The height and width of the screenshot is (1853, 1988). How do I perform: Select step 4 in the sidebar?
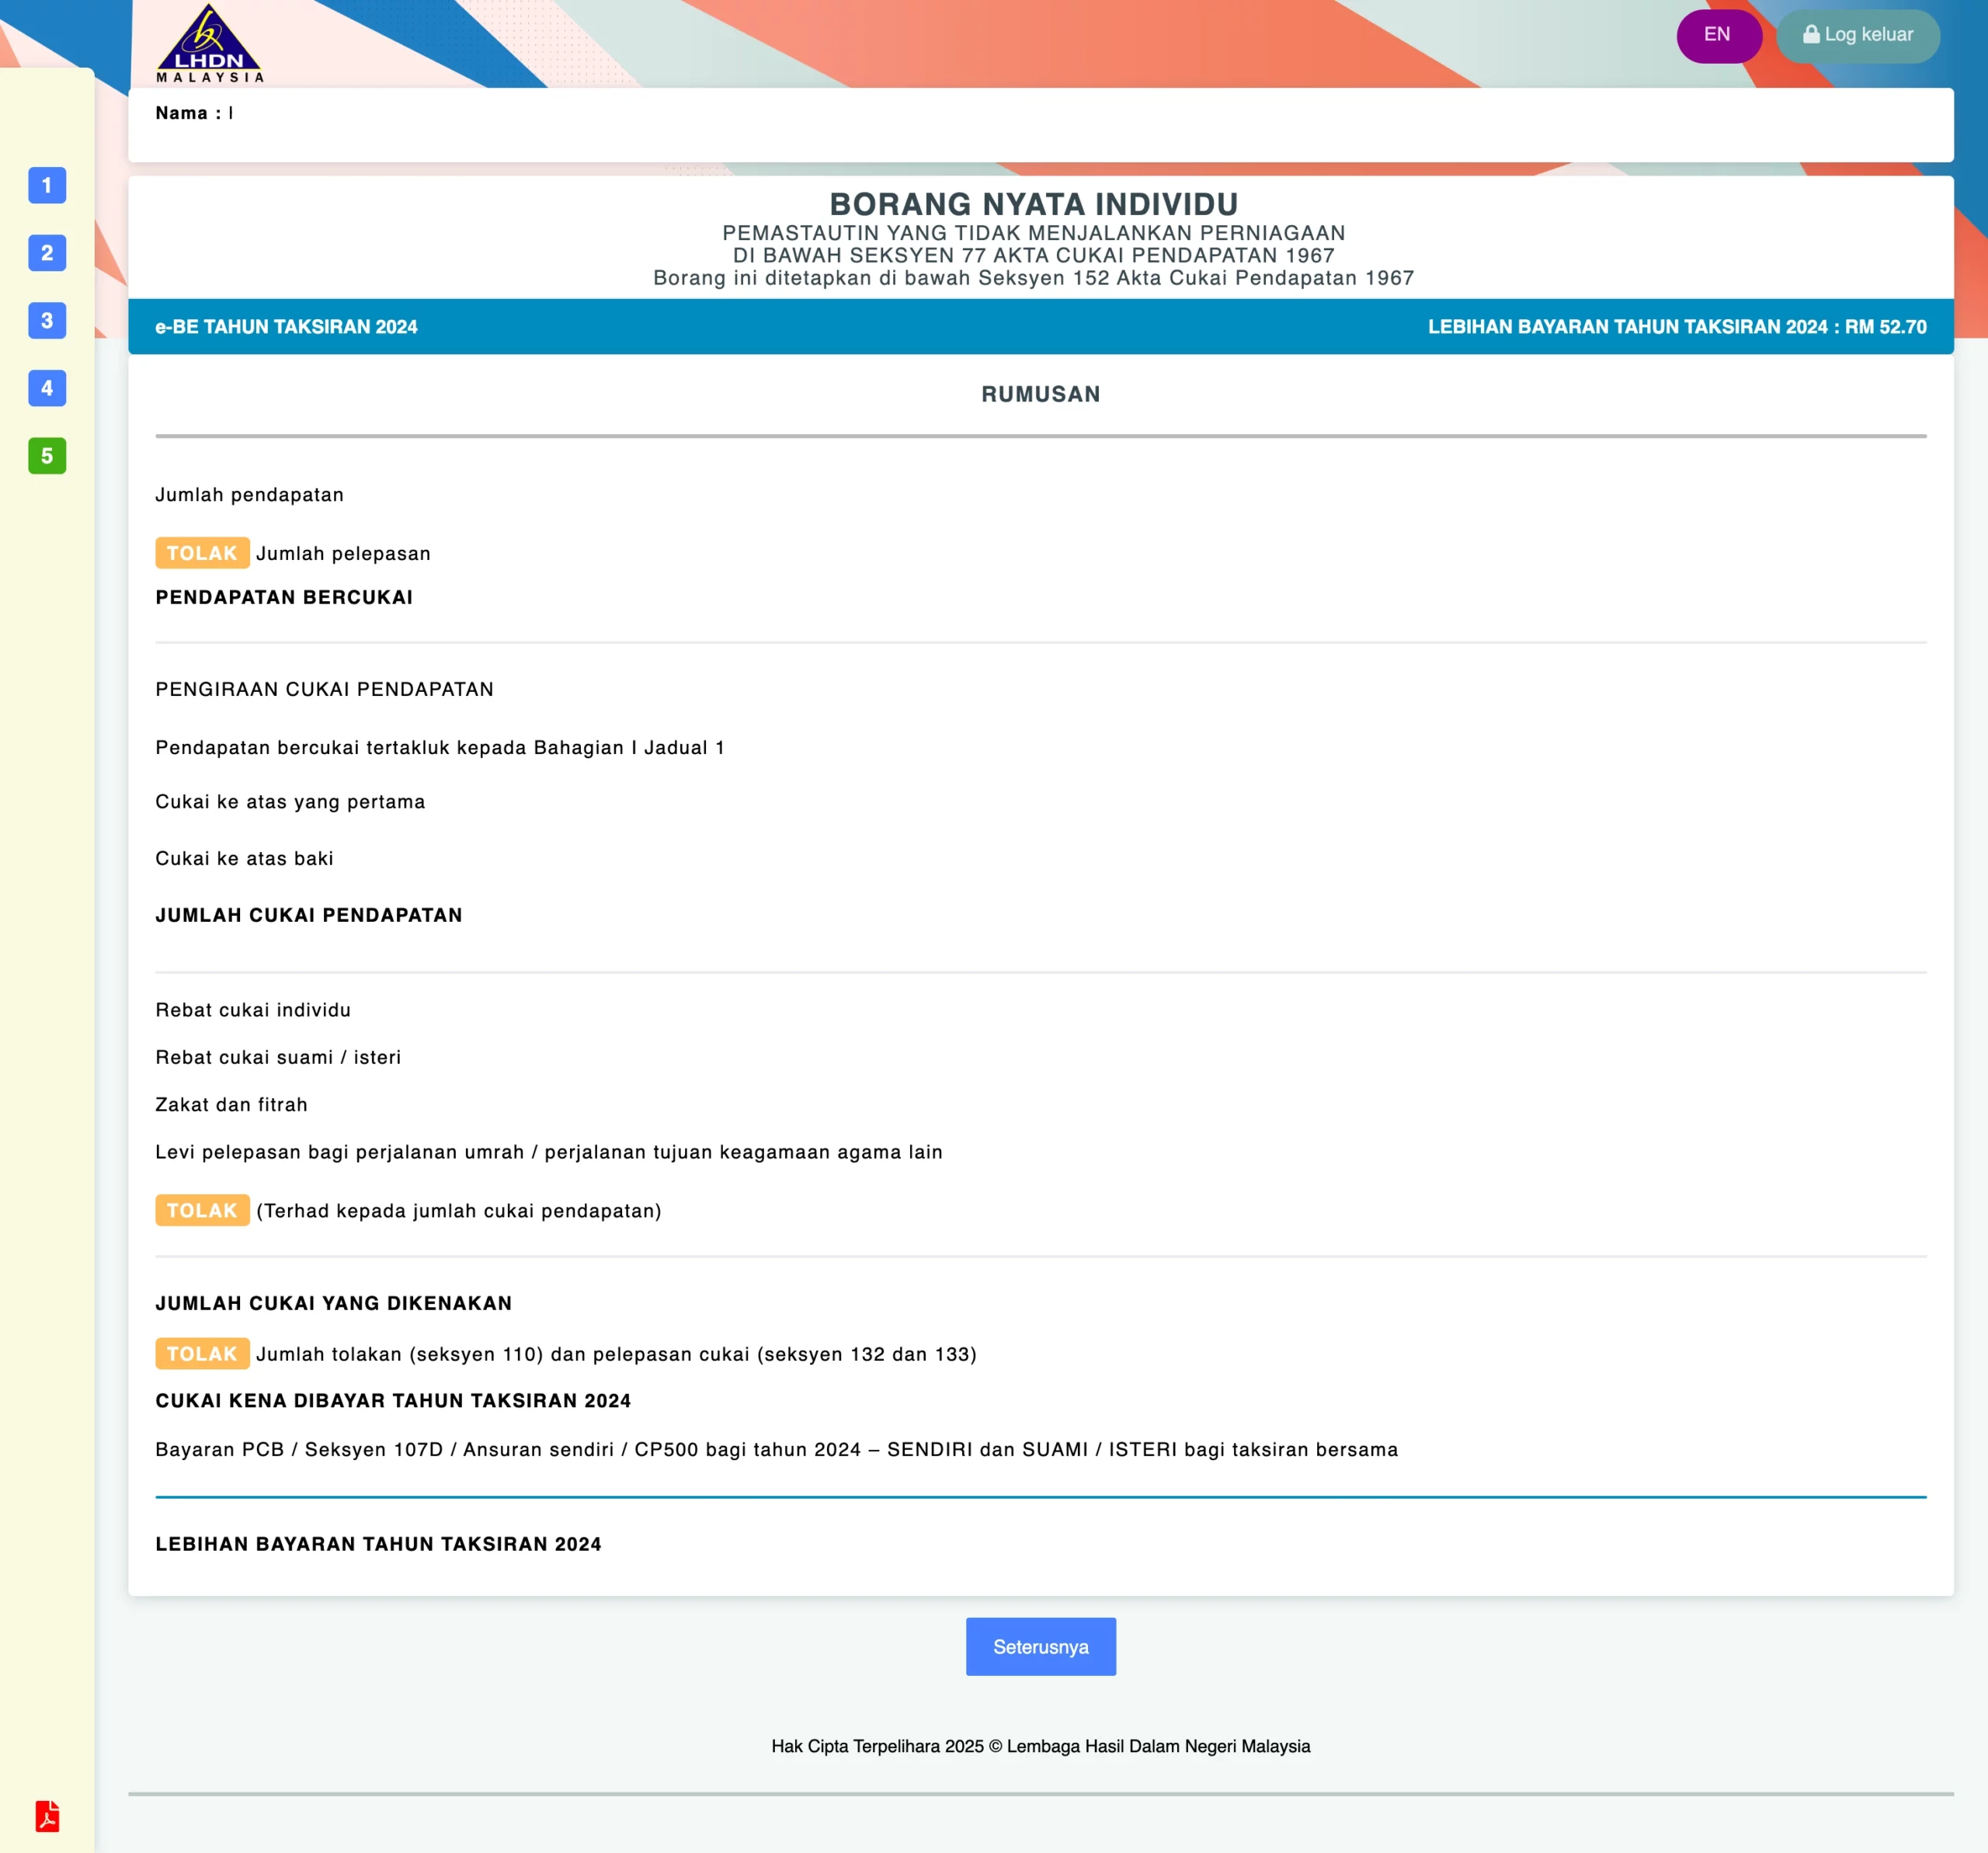(47, 389)
